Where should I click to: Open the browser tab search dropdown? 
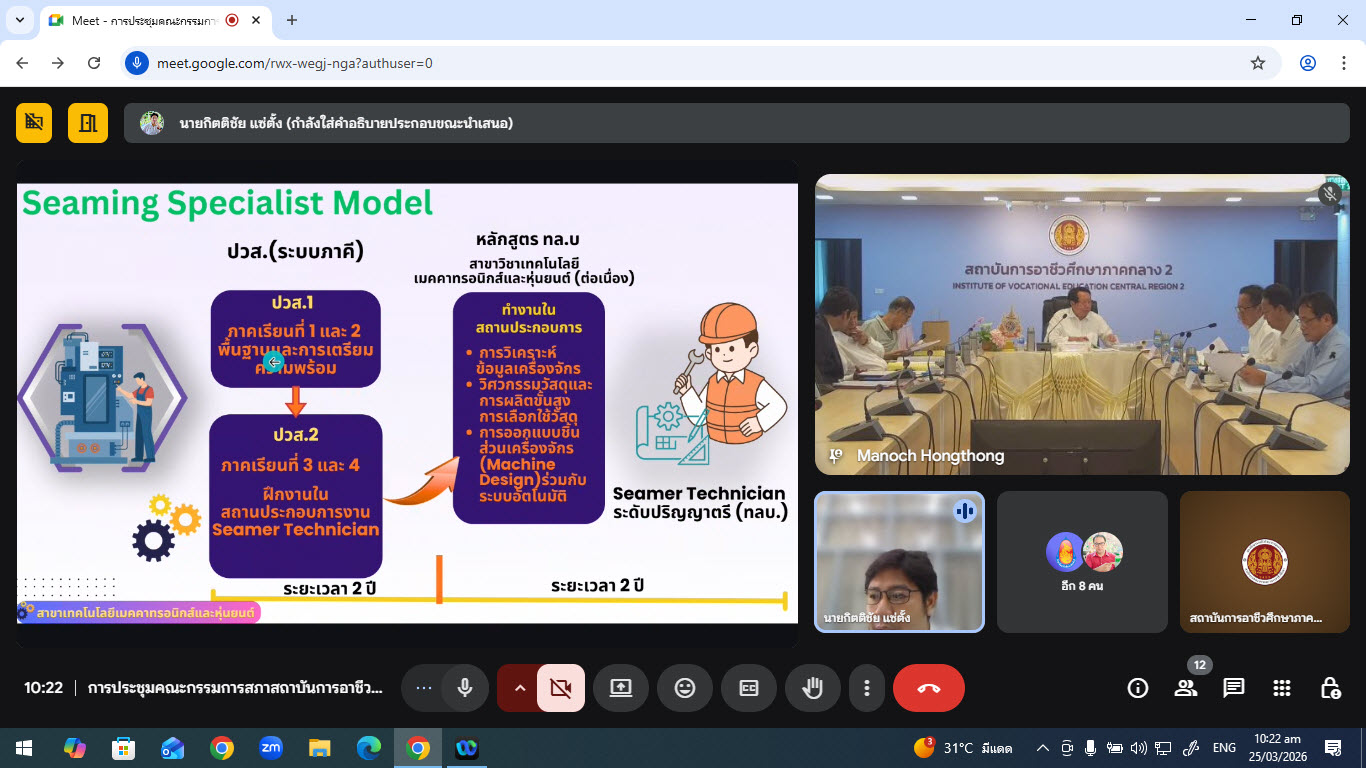click(x=20, y=20)
